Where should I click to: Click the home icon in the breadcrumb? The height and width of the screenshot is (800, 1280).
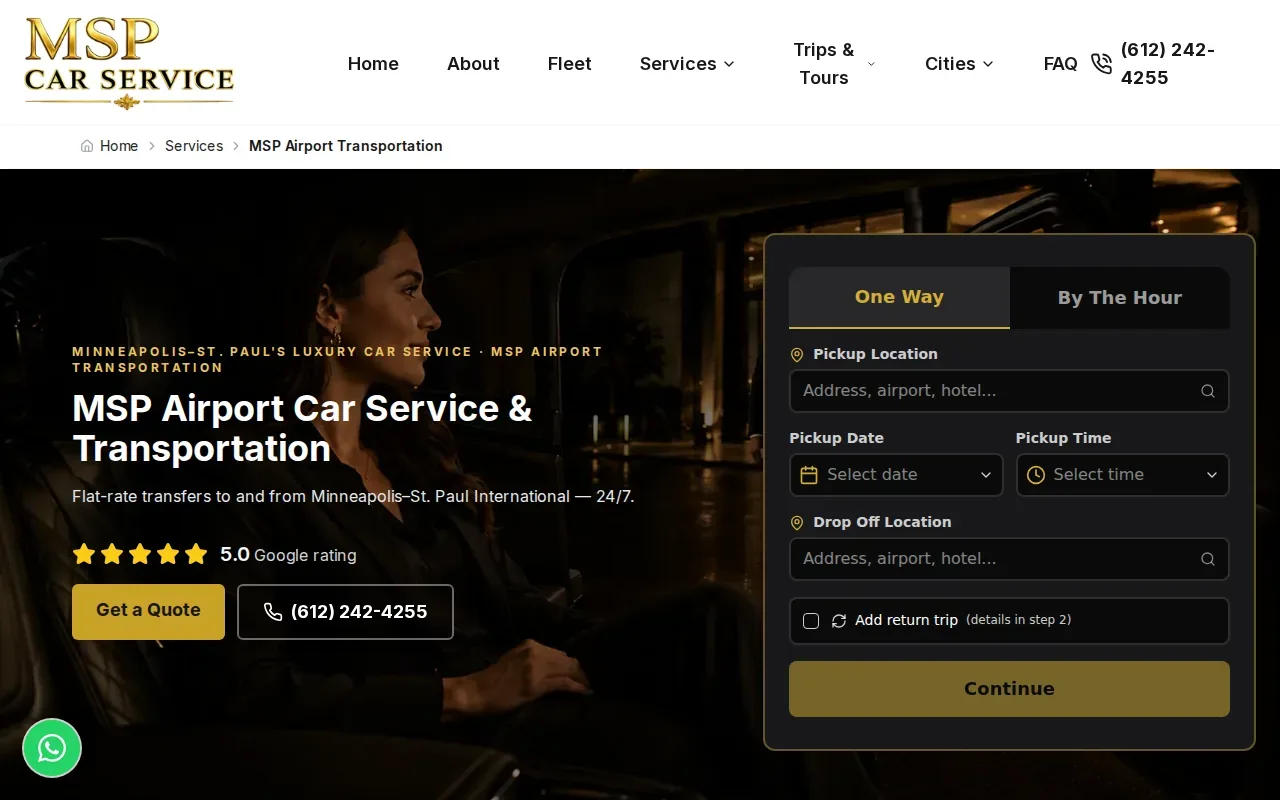pos(87,146)
